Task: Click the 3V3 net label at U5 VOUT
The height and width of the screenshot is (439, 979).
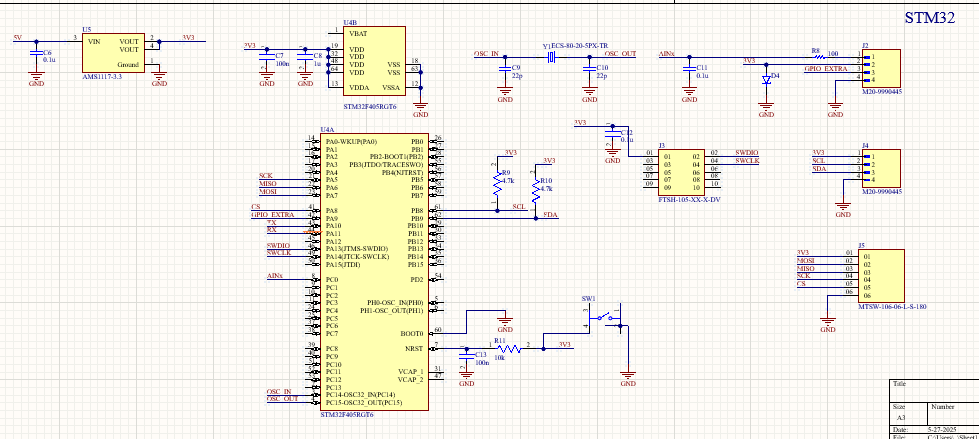Action: 188,37
